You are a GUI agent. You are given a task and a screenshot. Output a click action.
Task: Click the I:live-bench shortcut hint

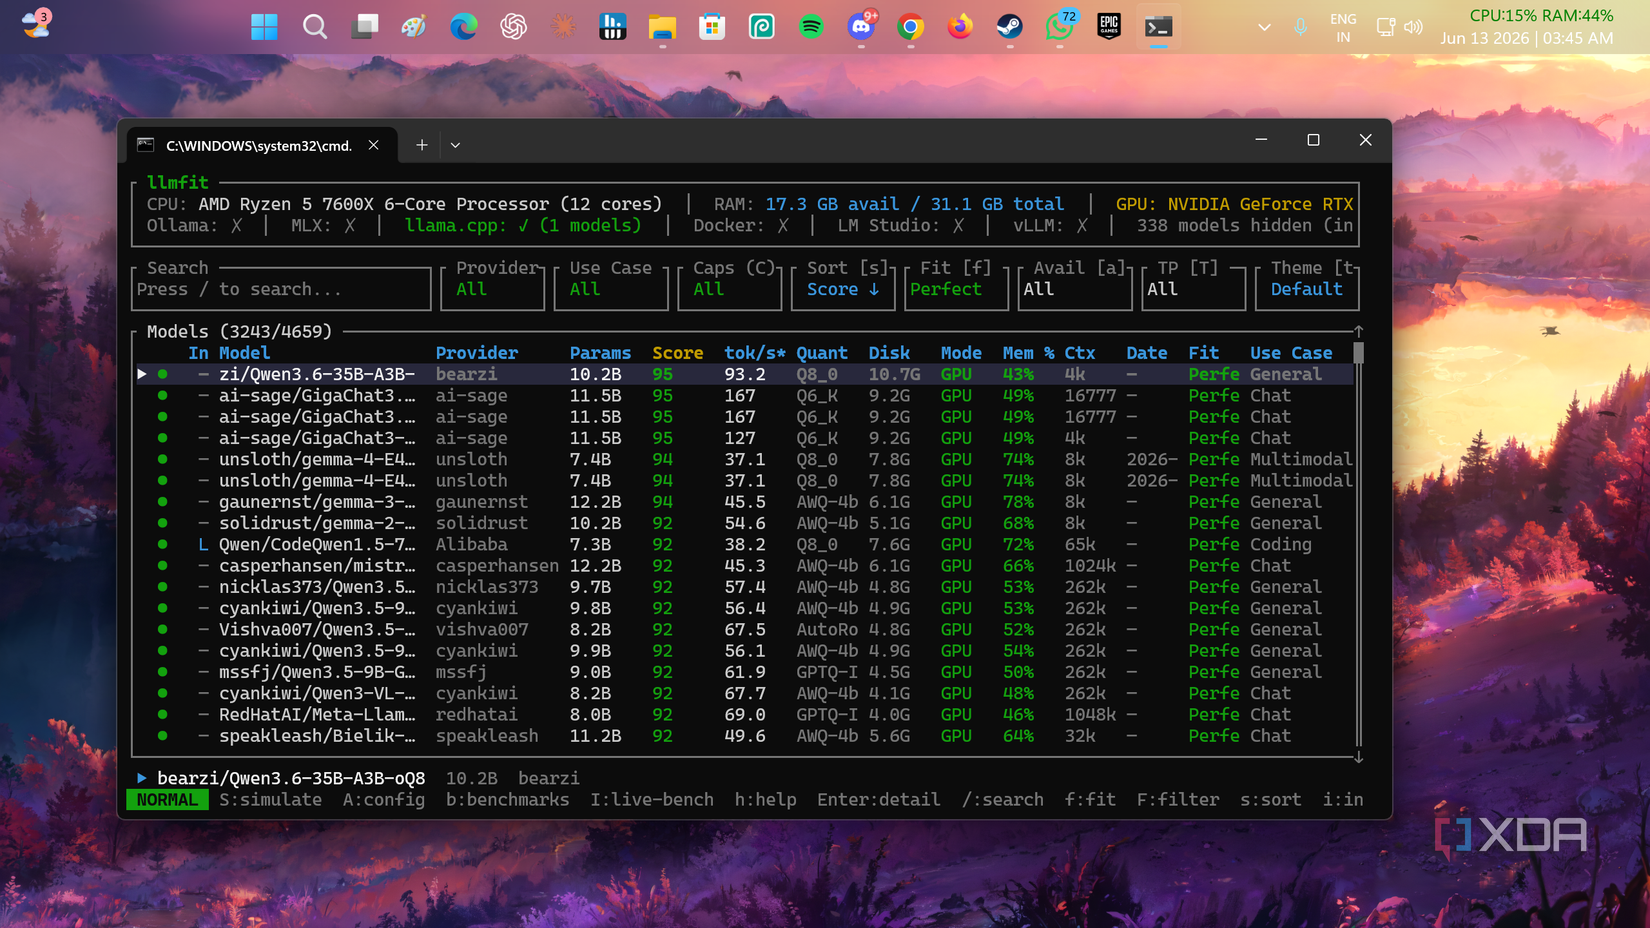click(x=652, y=800)
